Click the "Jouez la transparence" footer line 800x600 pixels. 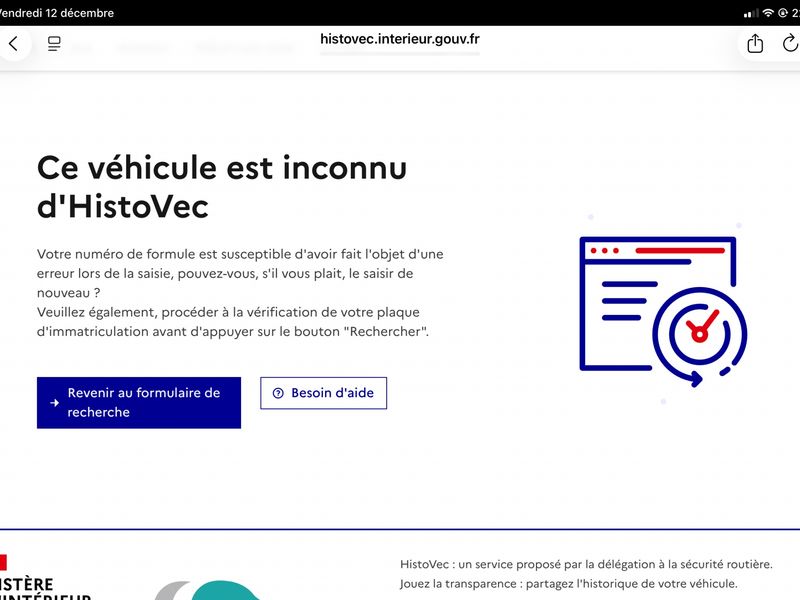click(x=568, y=584)
